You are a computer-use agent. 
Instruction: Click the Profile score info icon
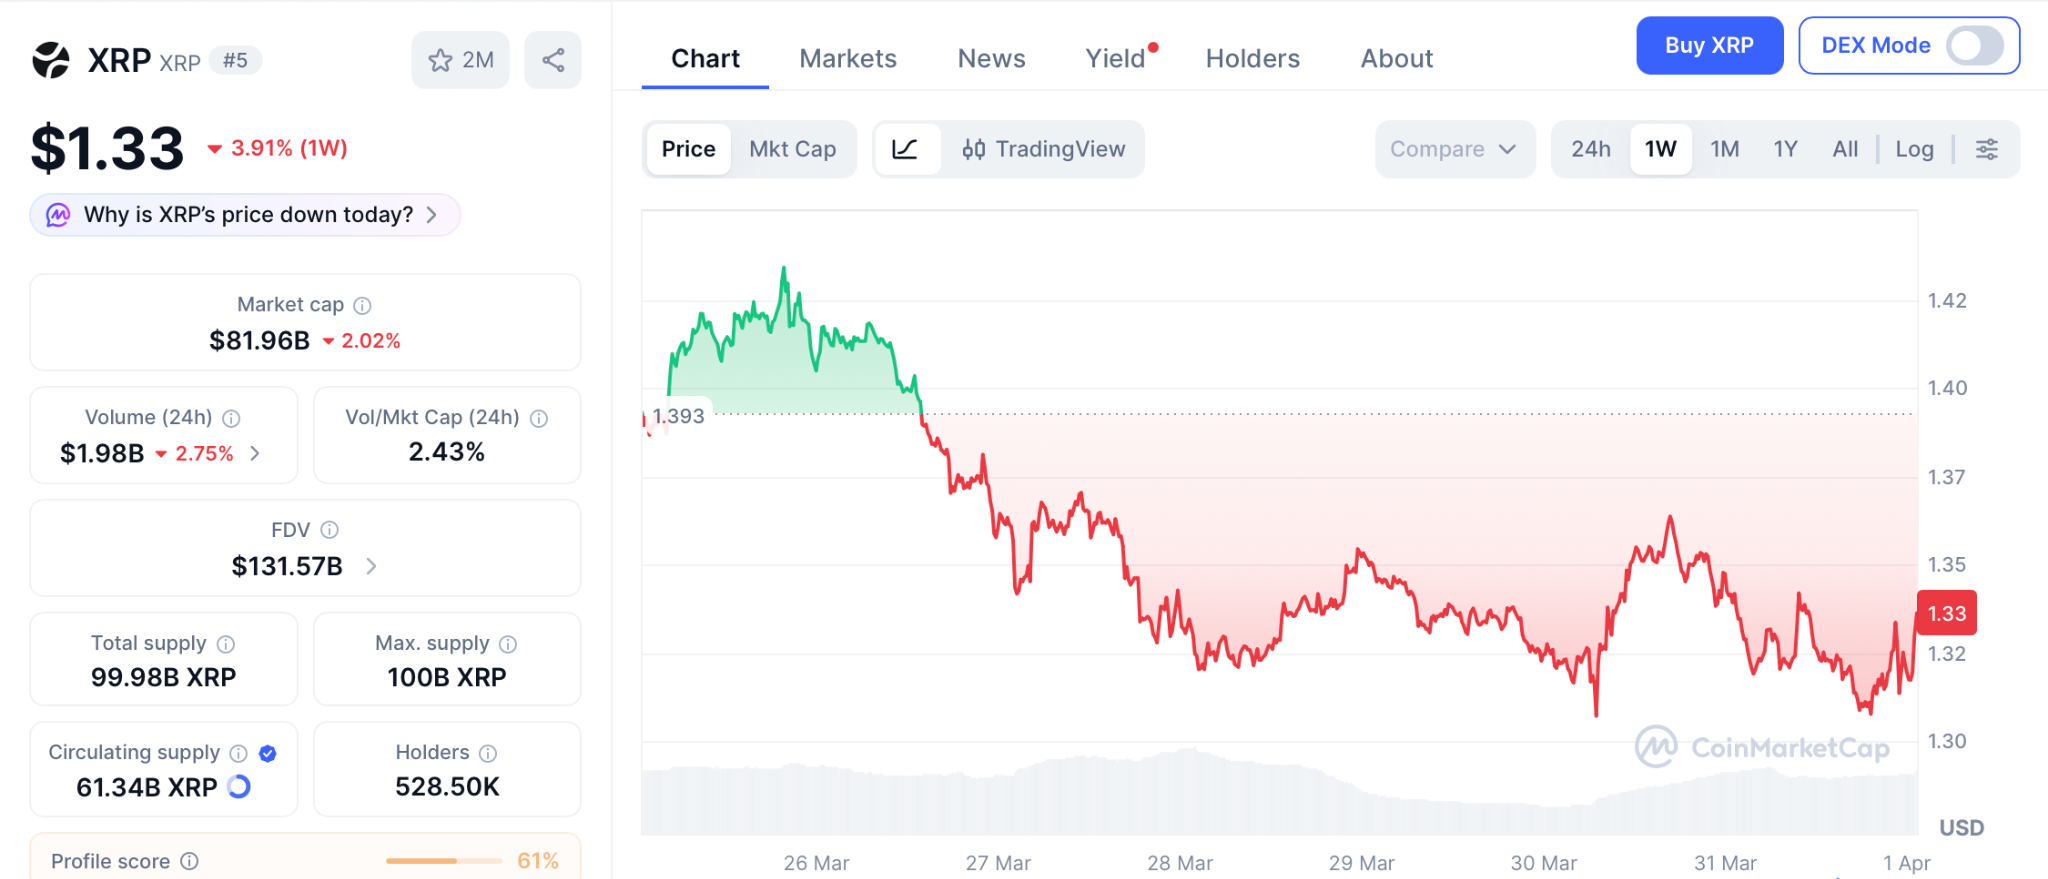pos(190,861)
